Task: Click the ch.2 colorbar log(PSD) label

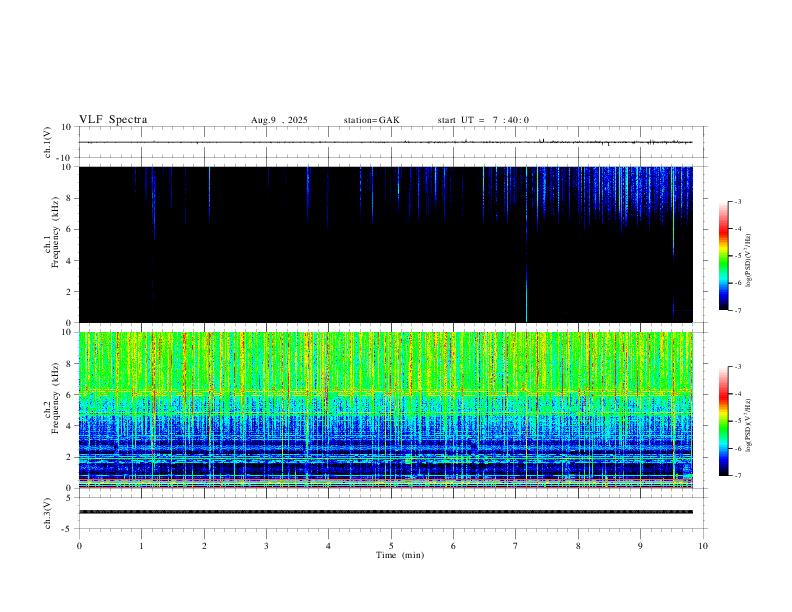Action: click(x=749, y=425)
